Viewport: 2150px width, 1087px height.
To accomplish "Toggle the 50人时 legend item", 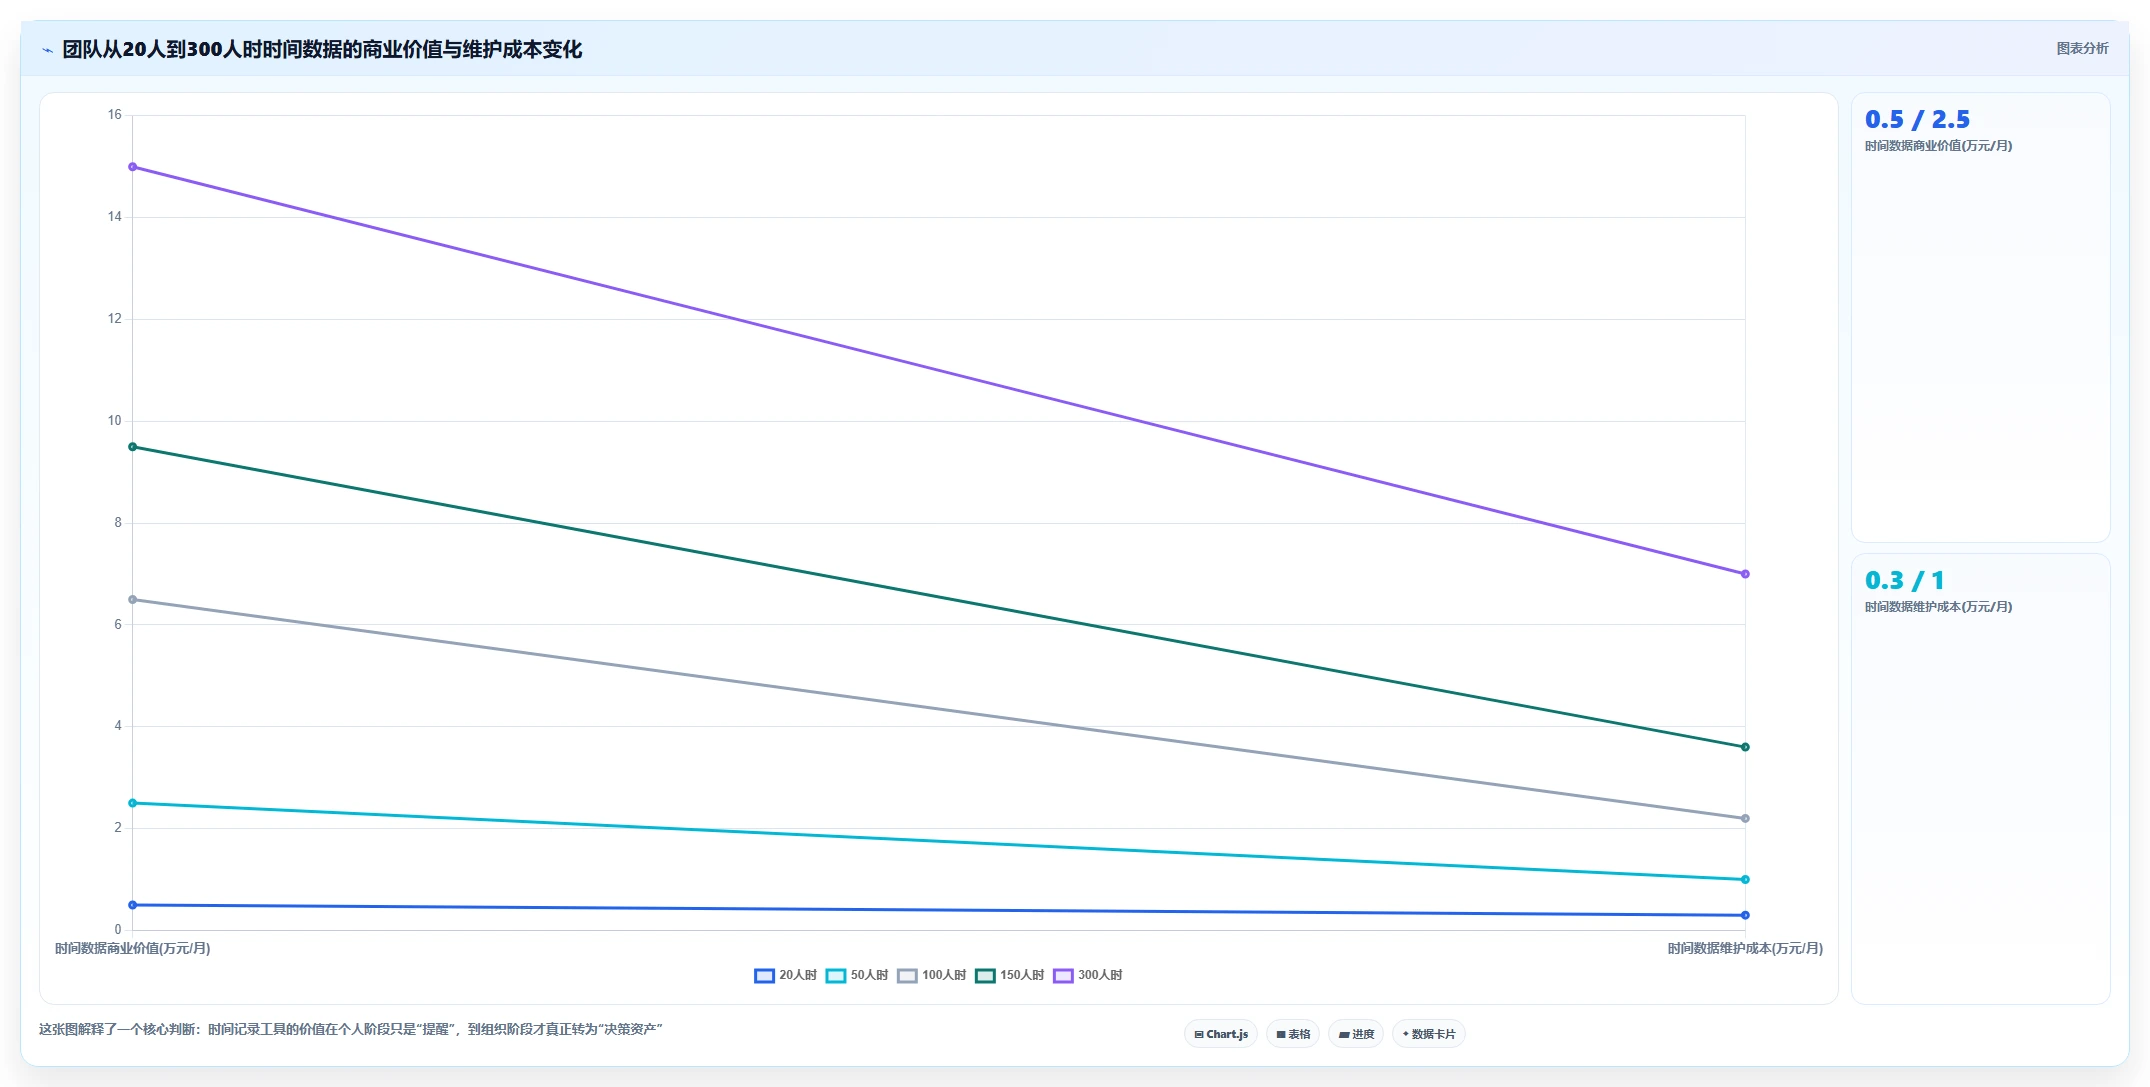I will (x=857, y=975).
